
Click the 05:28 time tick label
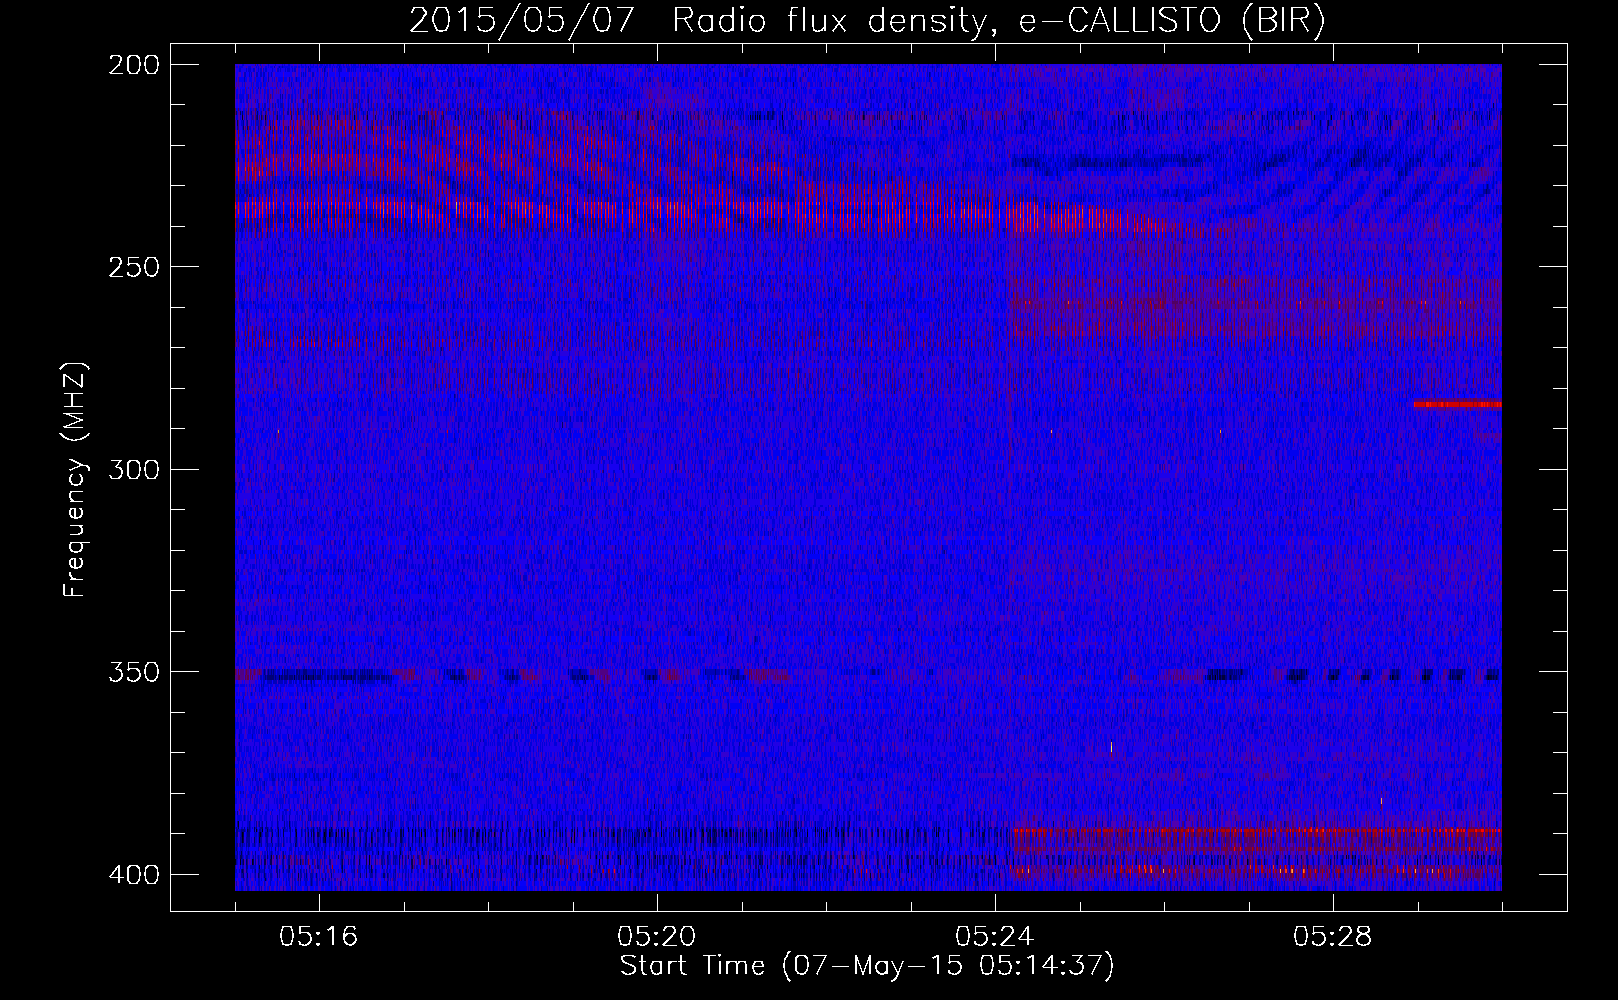click(x=1333, y=937)
